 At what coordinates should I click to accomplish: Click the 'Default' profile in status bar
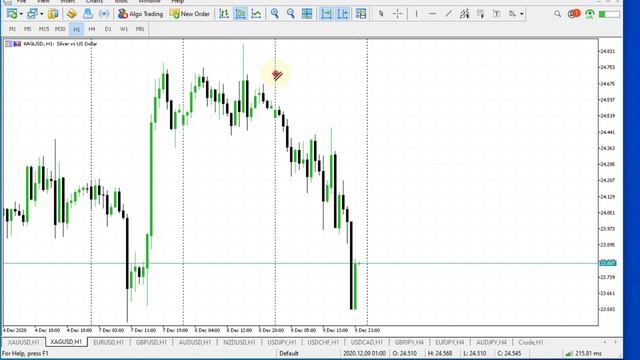(x=289, y=353)
